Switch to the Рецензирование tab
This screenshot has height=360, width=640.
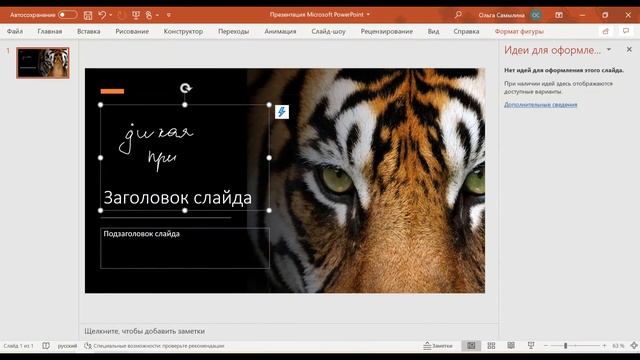coord(387,31)
